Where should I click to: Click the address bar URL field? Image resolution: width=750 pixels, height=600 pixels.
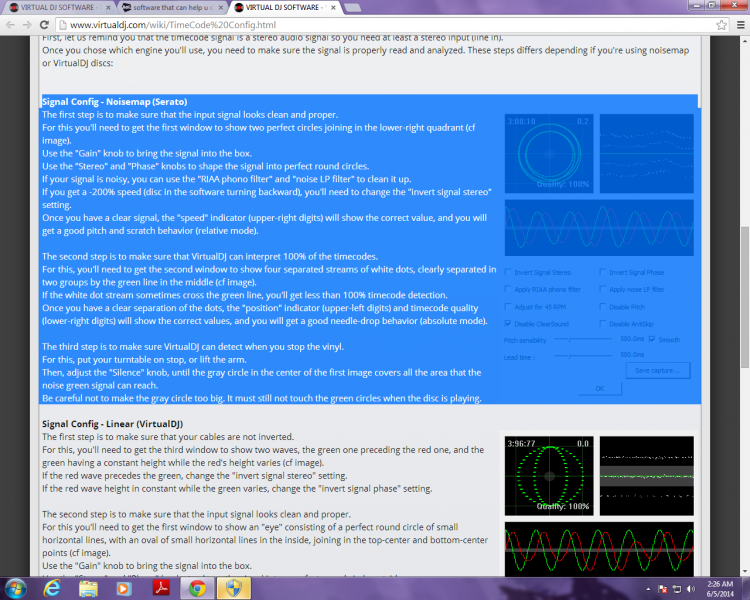[x=385, y=25]
